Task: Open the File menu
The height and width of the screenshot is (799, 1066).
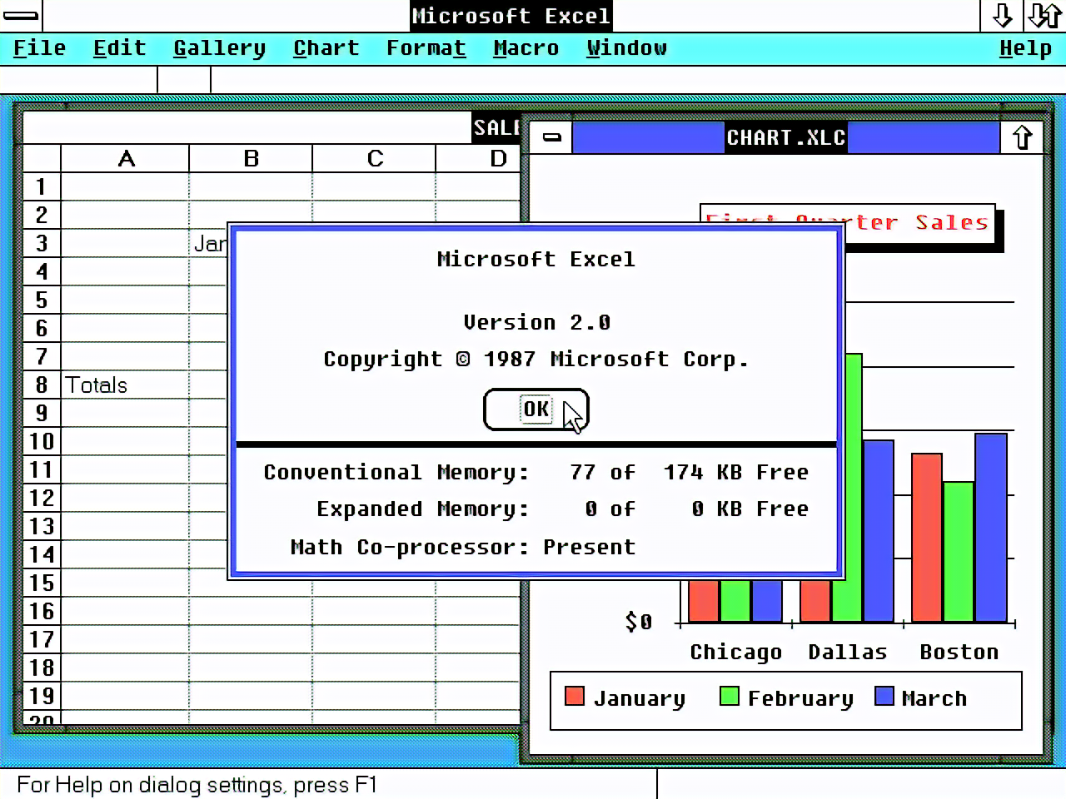Action: click(x=38, y=47)
